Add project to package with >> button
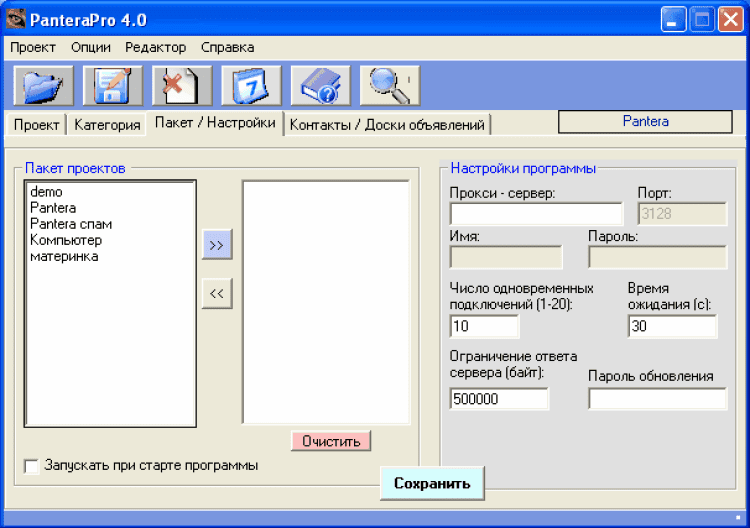This screenshot has height=528, width=750. [x=217, y=245]
